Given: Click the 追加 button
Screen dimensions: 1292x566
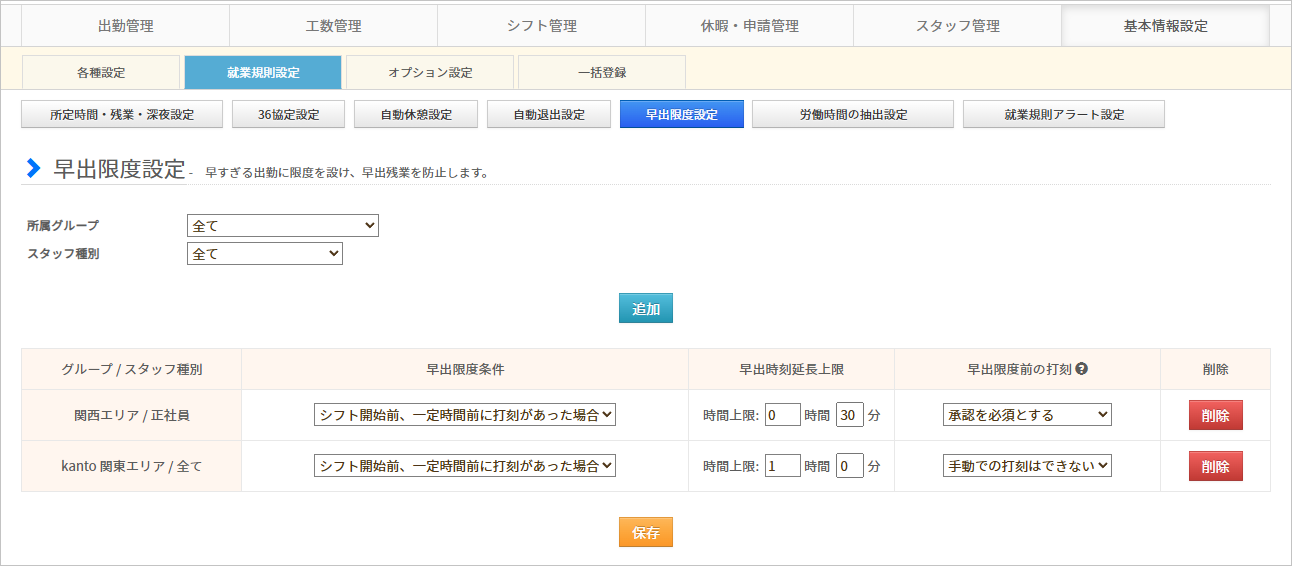Looking at the screenshot, I should 646,309.
